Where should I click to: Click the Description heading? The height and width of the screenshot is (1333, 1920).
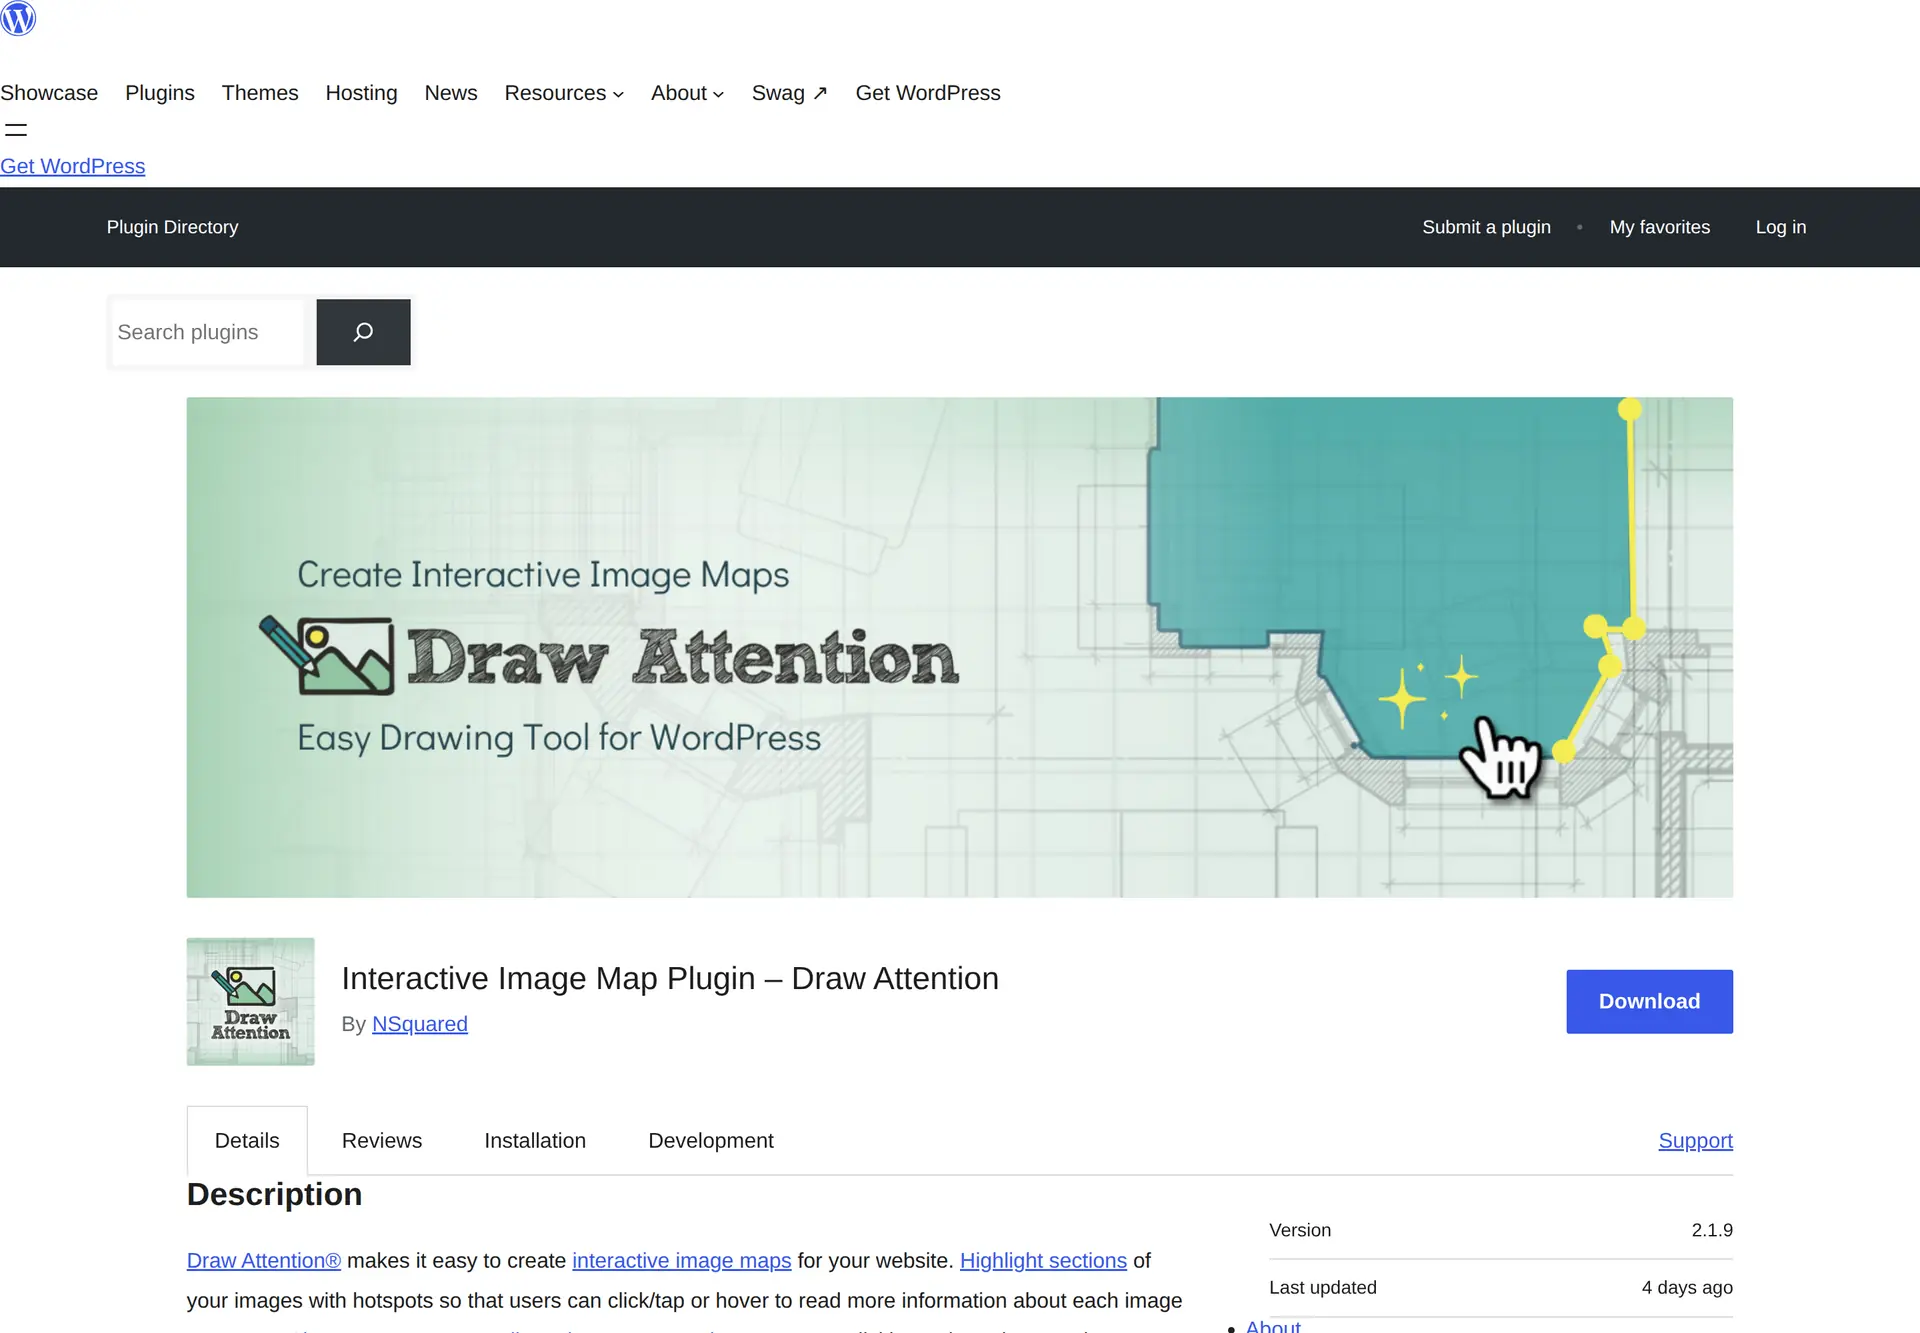click(x=274, y=1195)
